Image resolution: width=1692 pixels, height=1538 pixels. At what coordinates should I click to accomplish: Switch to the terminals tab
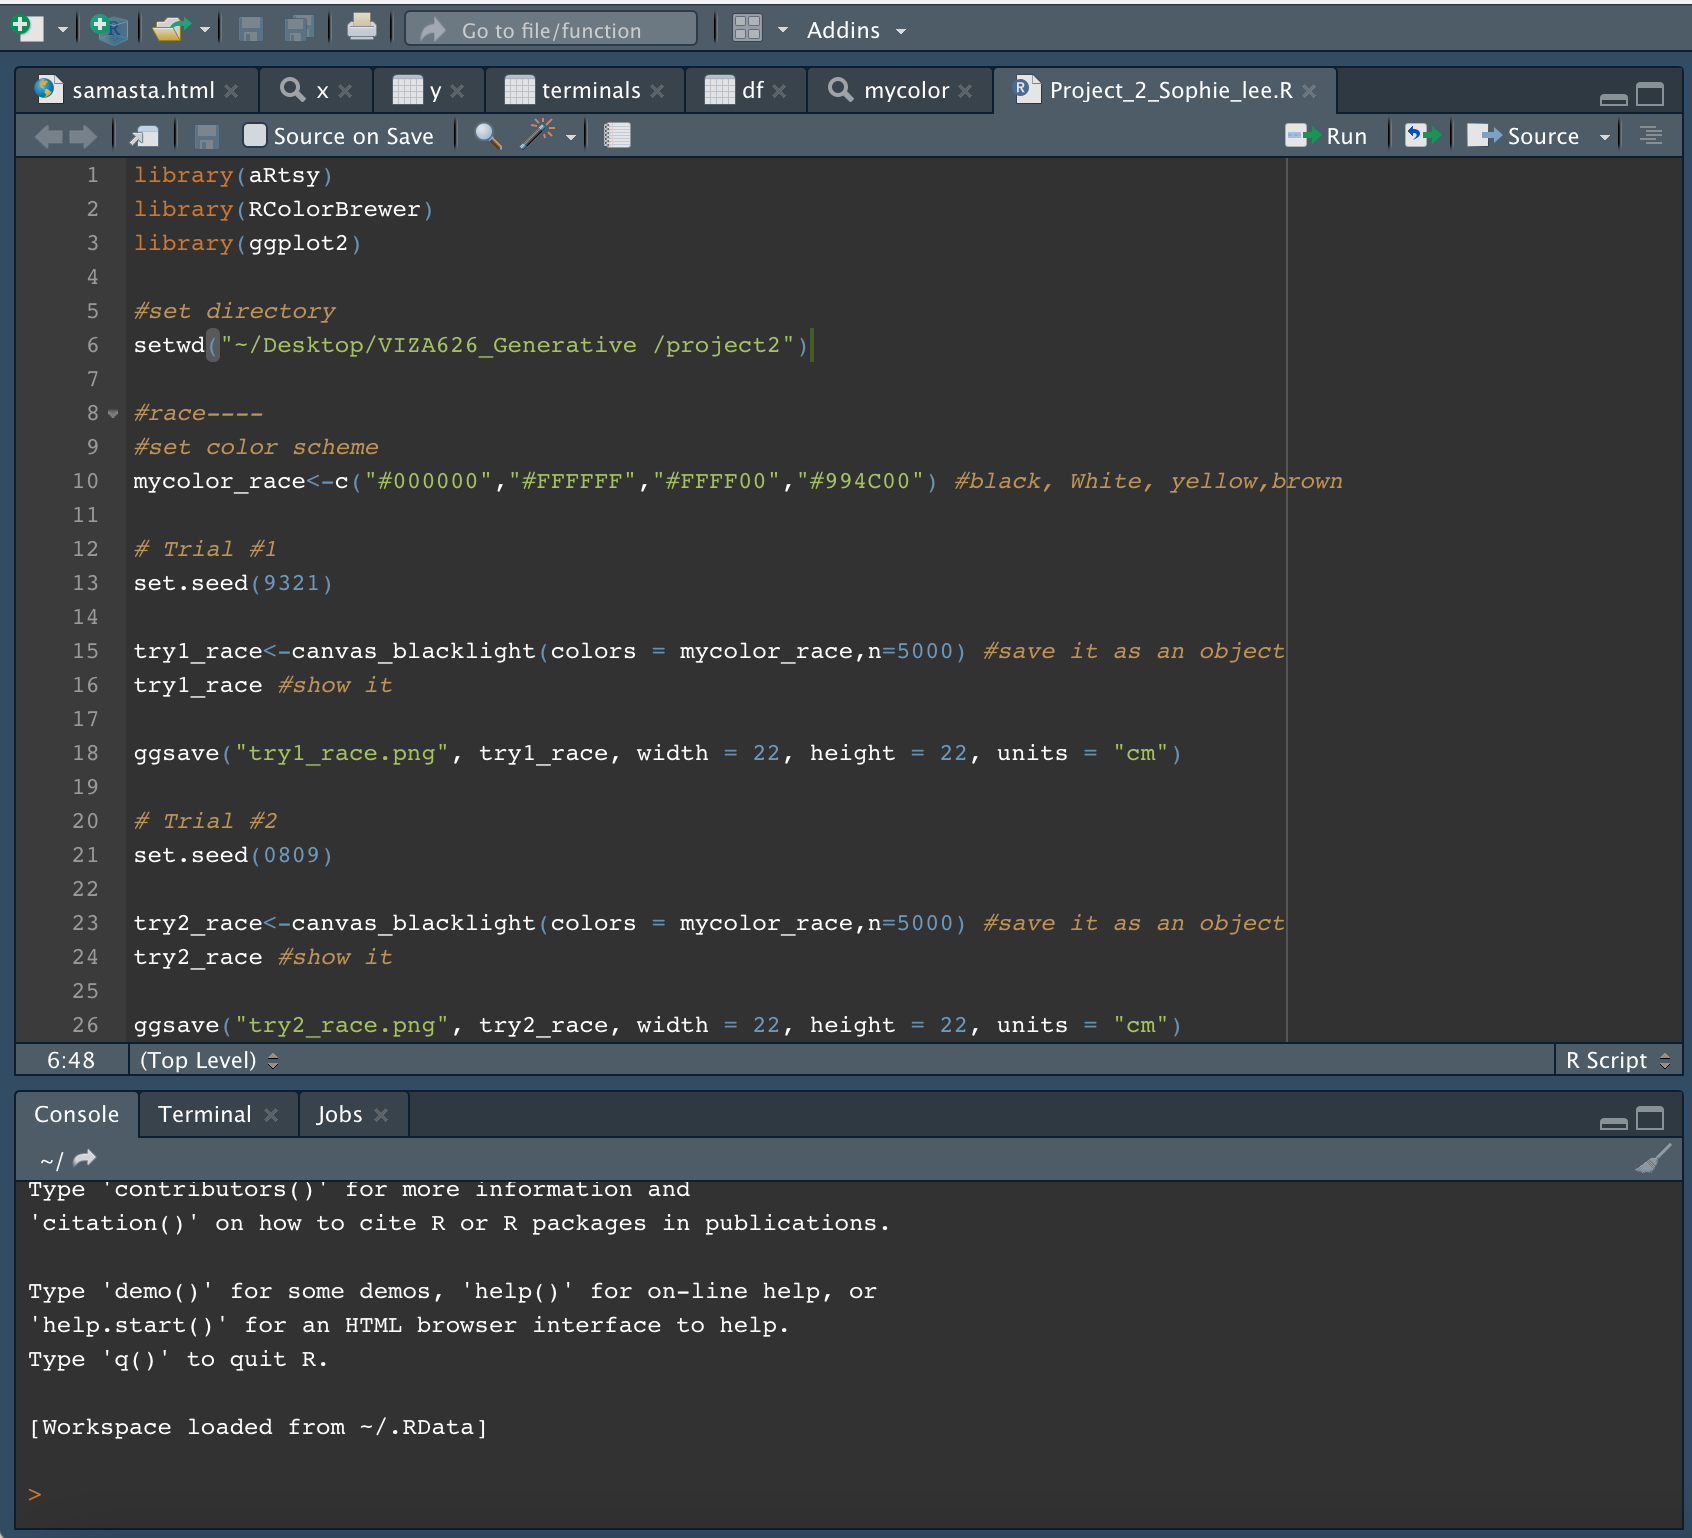[x=591, y=91]
